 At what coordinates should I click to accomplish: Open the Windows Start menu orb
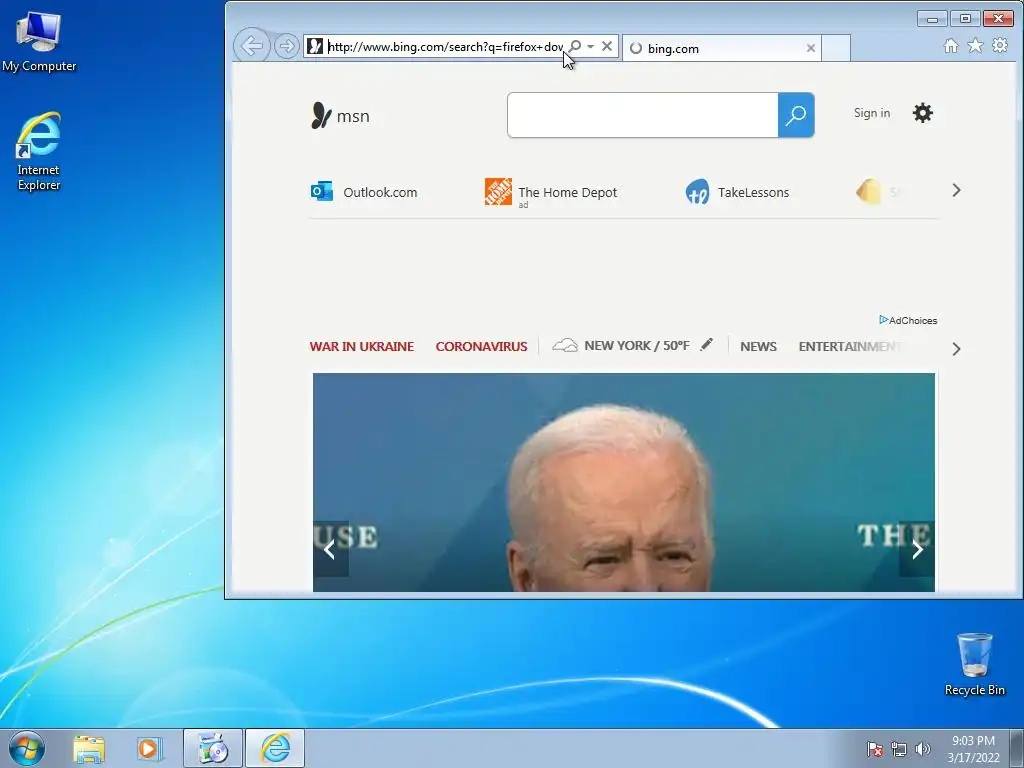27,748
